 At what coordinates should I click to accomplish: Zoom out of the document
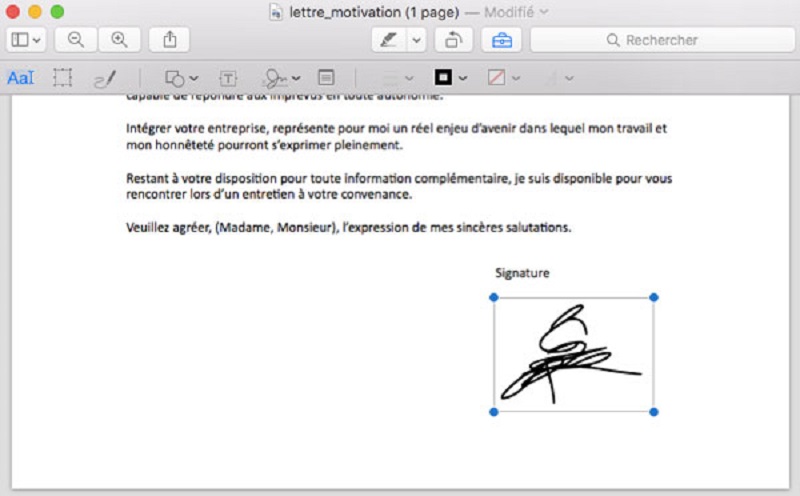click(x=76, y=40)
